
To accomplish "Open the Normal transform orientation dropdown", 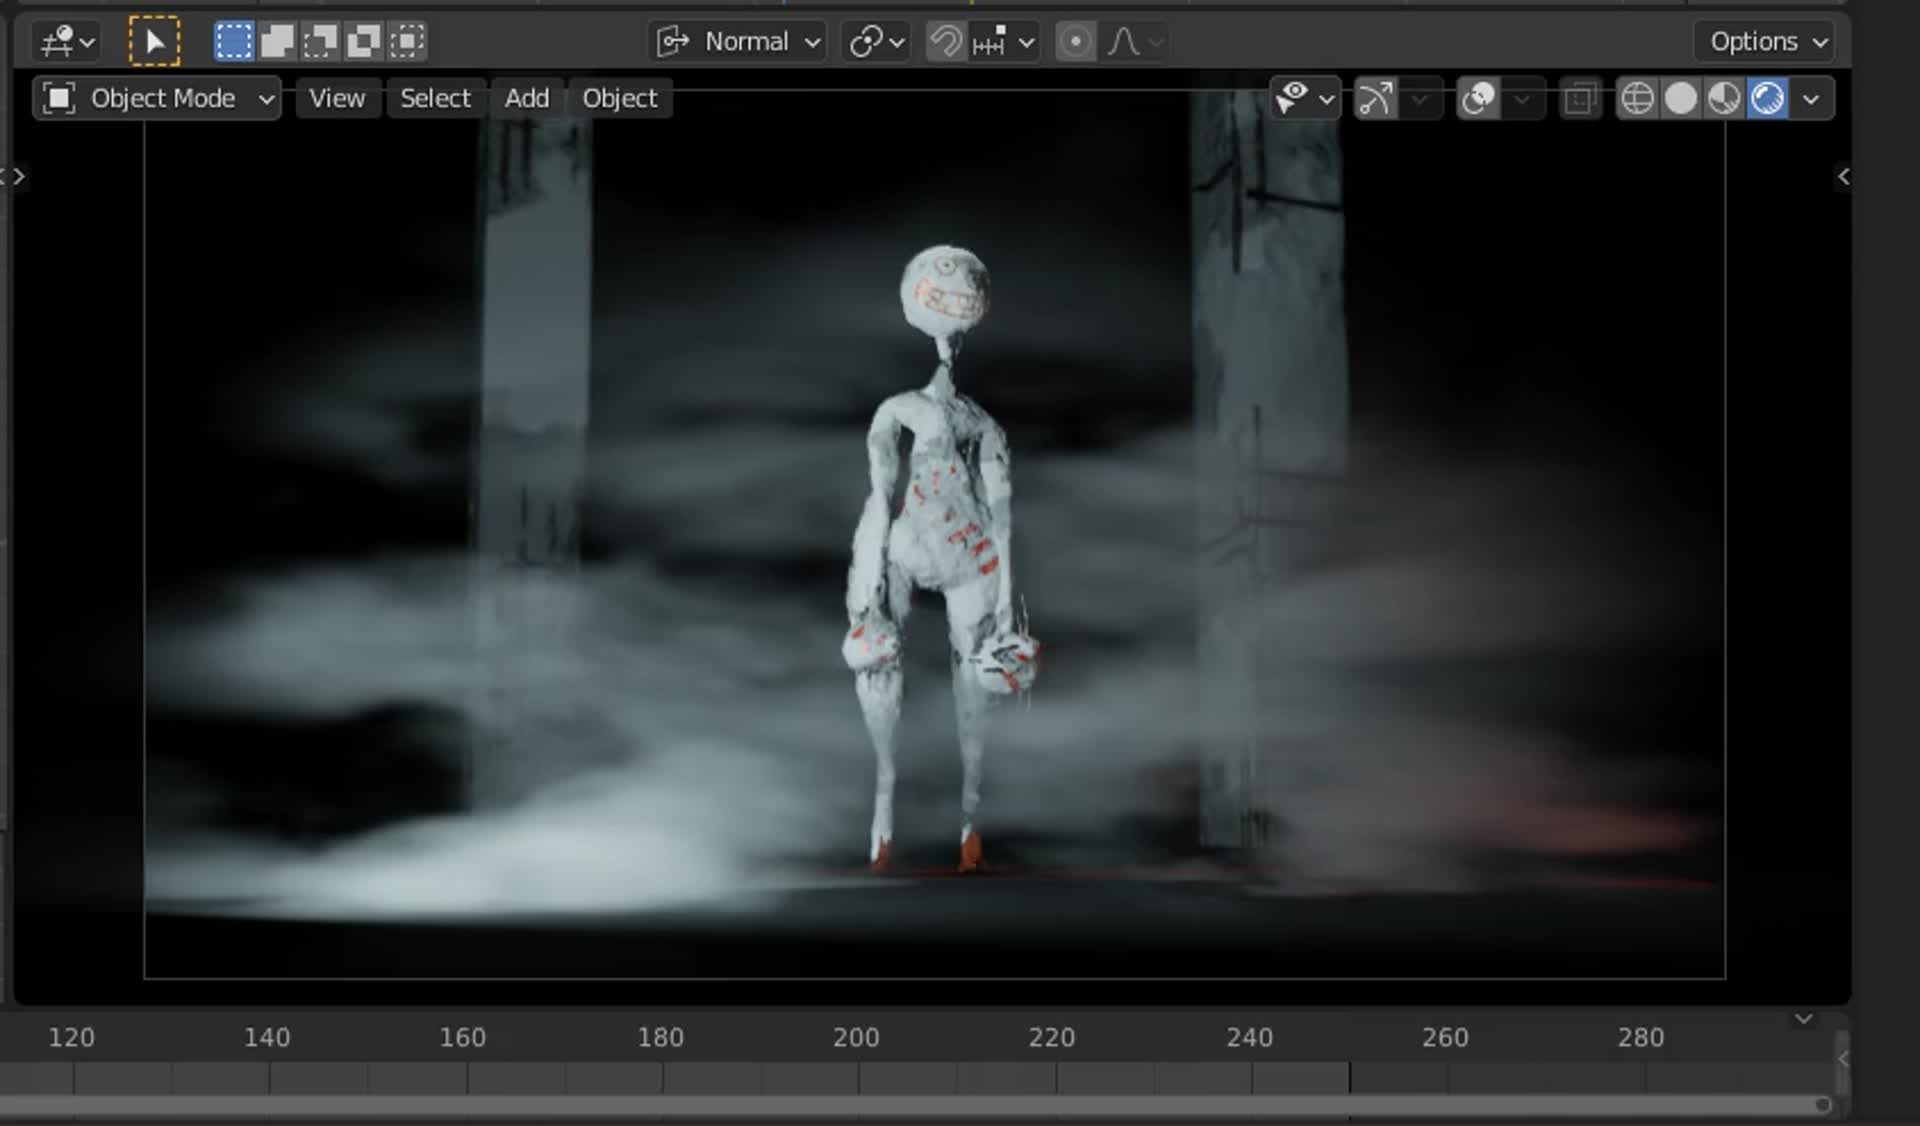I will (x=738, y=41).
